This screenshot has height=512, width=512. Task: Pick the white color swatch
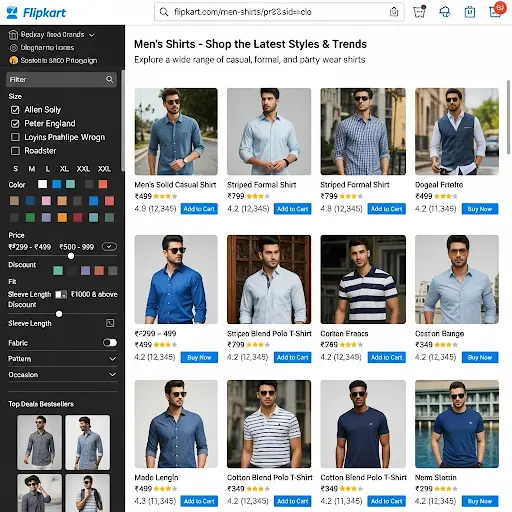click(42, 184)
